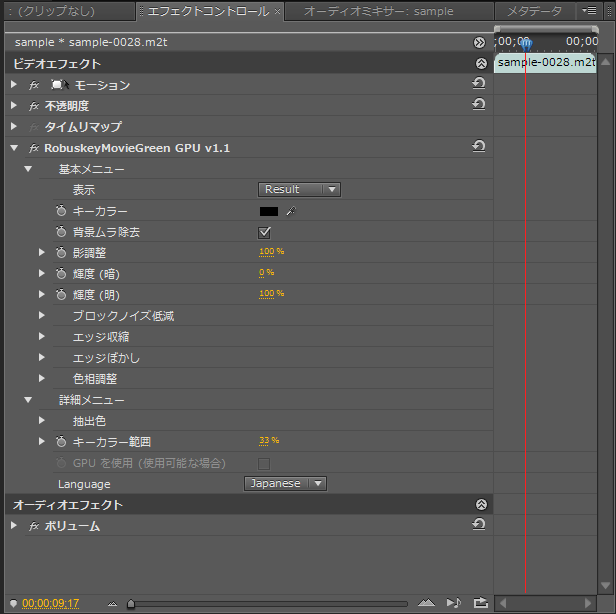
Task: Expand the ブロックノイズ低減 group
Action: (41, 315)
